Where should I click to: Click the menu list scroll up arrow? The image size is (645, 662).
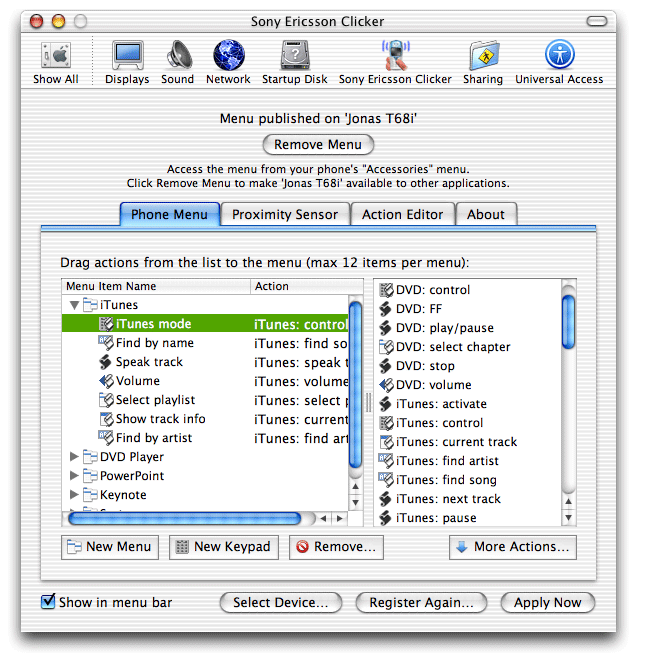(x=356, y=486)
